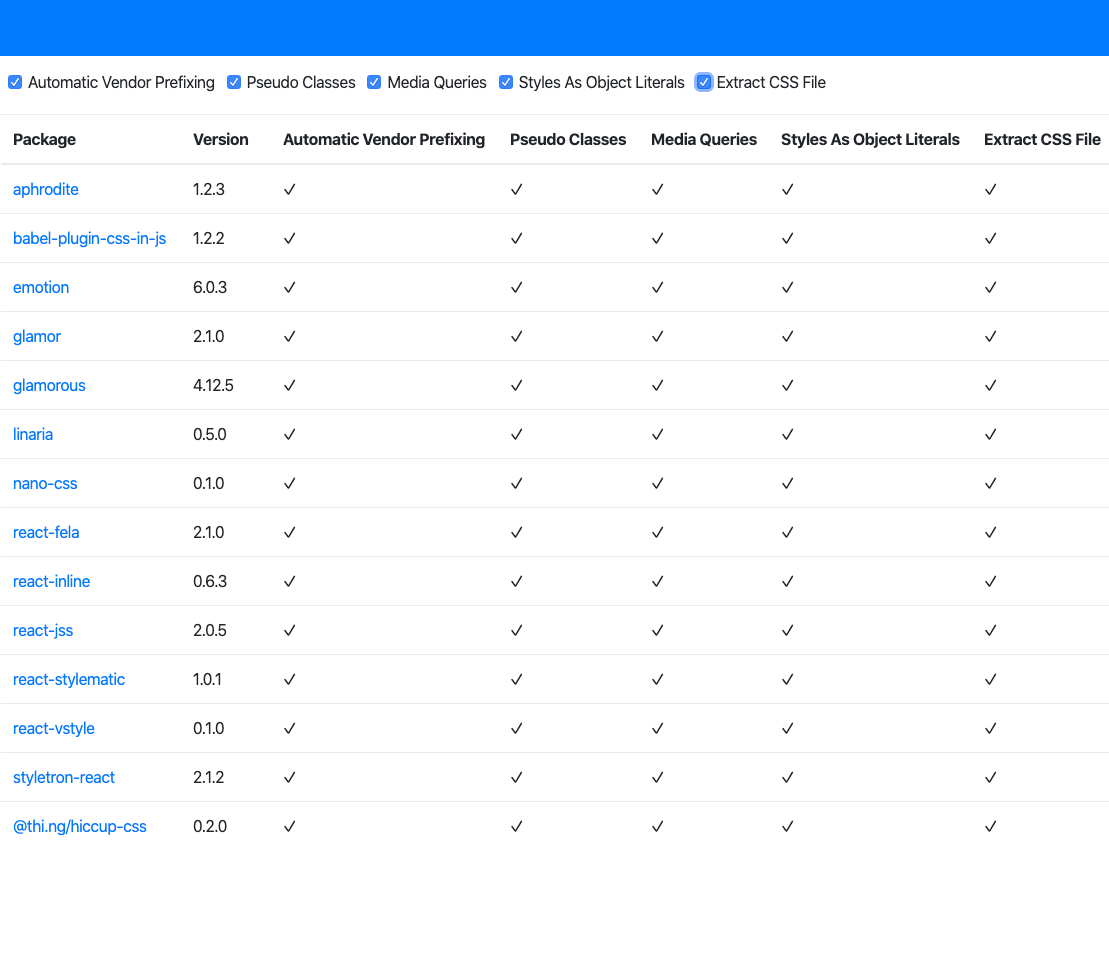Click glamor's checkmark under Extract CSS File
This screenshot has height=969, width=1109.
click(990, 336)
